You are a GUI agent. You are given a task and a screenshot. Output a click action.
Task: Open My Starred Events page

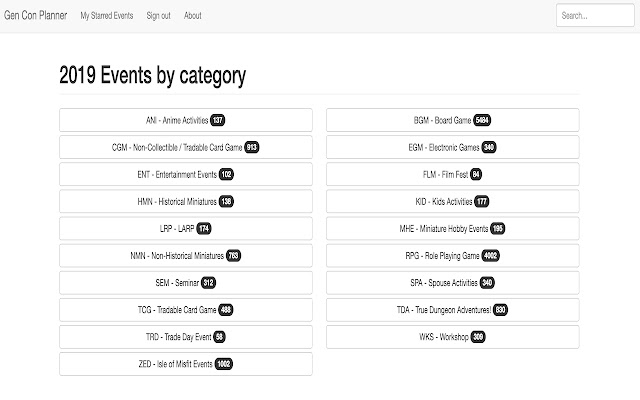pos(107,16)
